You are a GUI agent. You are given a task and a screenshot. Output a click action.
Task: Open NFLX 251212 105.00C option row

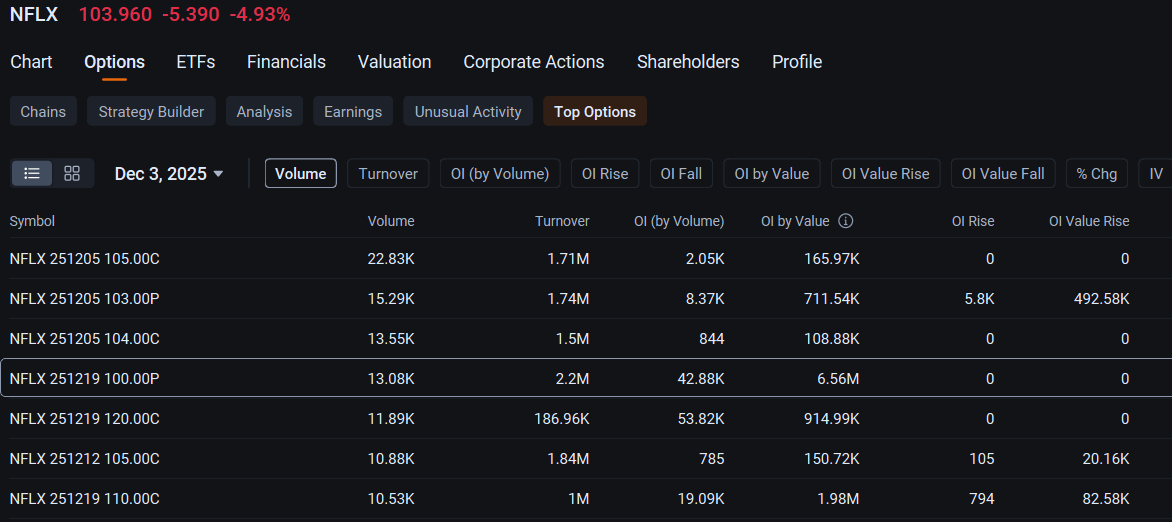pos(586,458)
